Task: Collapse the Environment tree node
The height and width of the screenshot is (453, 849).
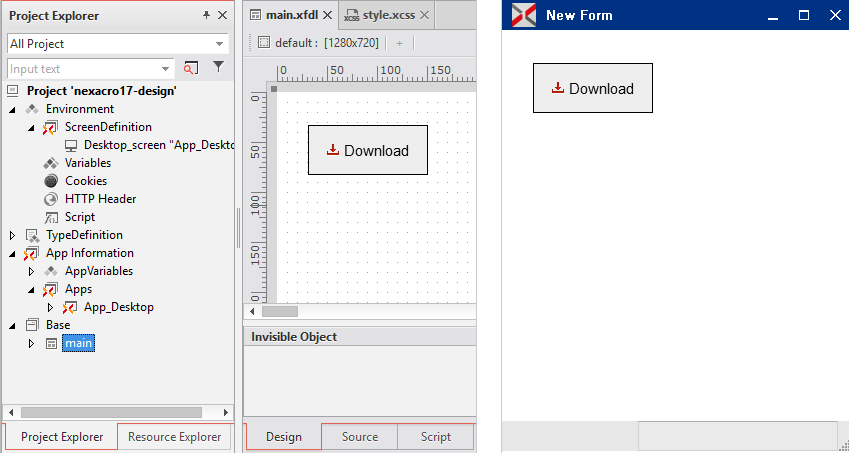Action: tap(12, 109)
